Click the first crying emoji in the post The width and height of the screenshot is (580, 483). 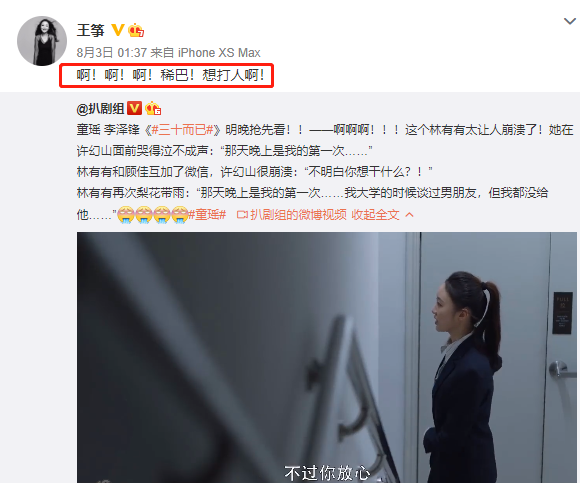point(126,215)
